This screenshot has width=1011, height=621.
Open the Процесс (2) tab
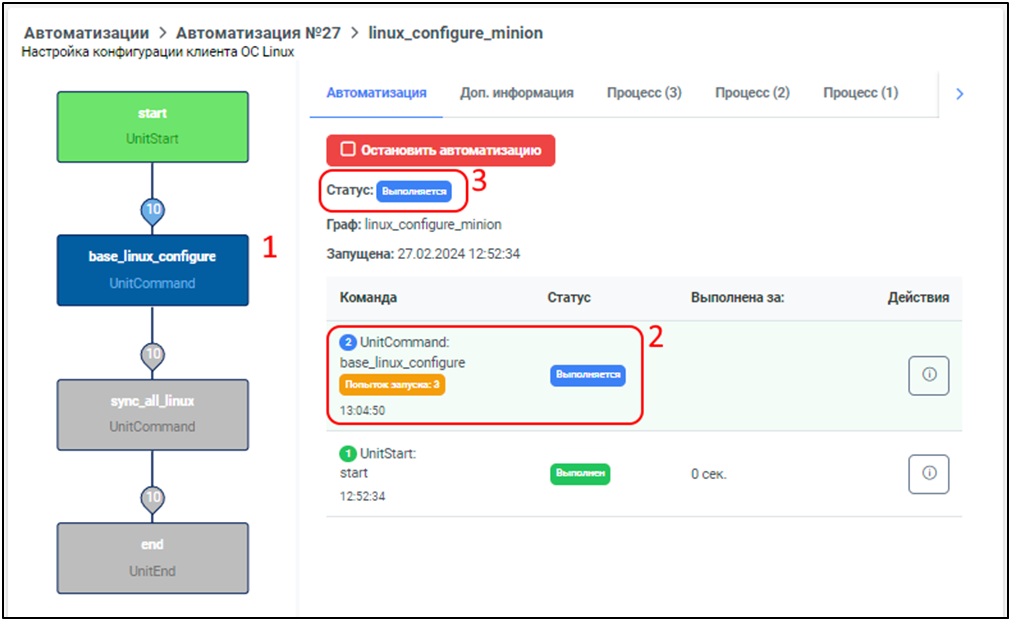point(752,93)
